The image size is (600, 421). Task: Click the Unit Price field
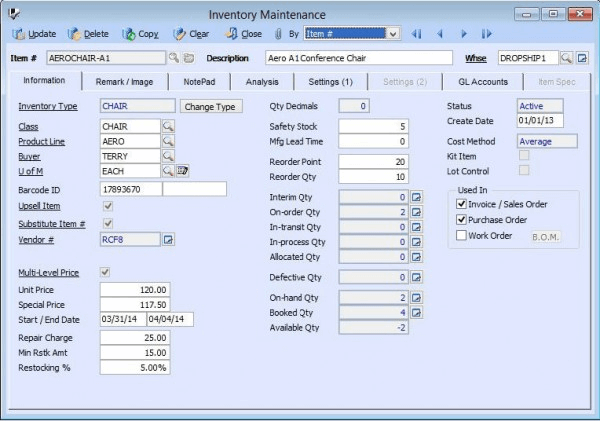tap(135, 290)
